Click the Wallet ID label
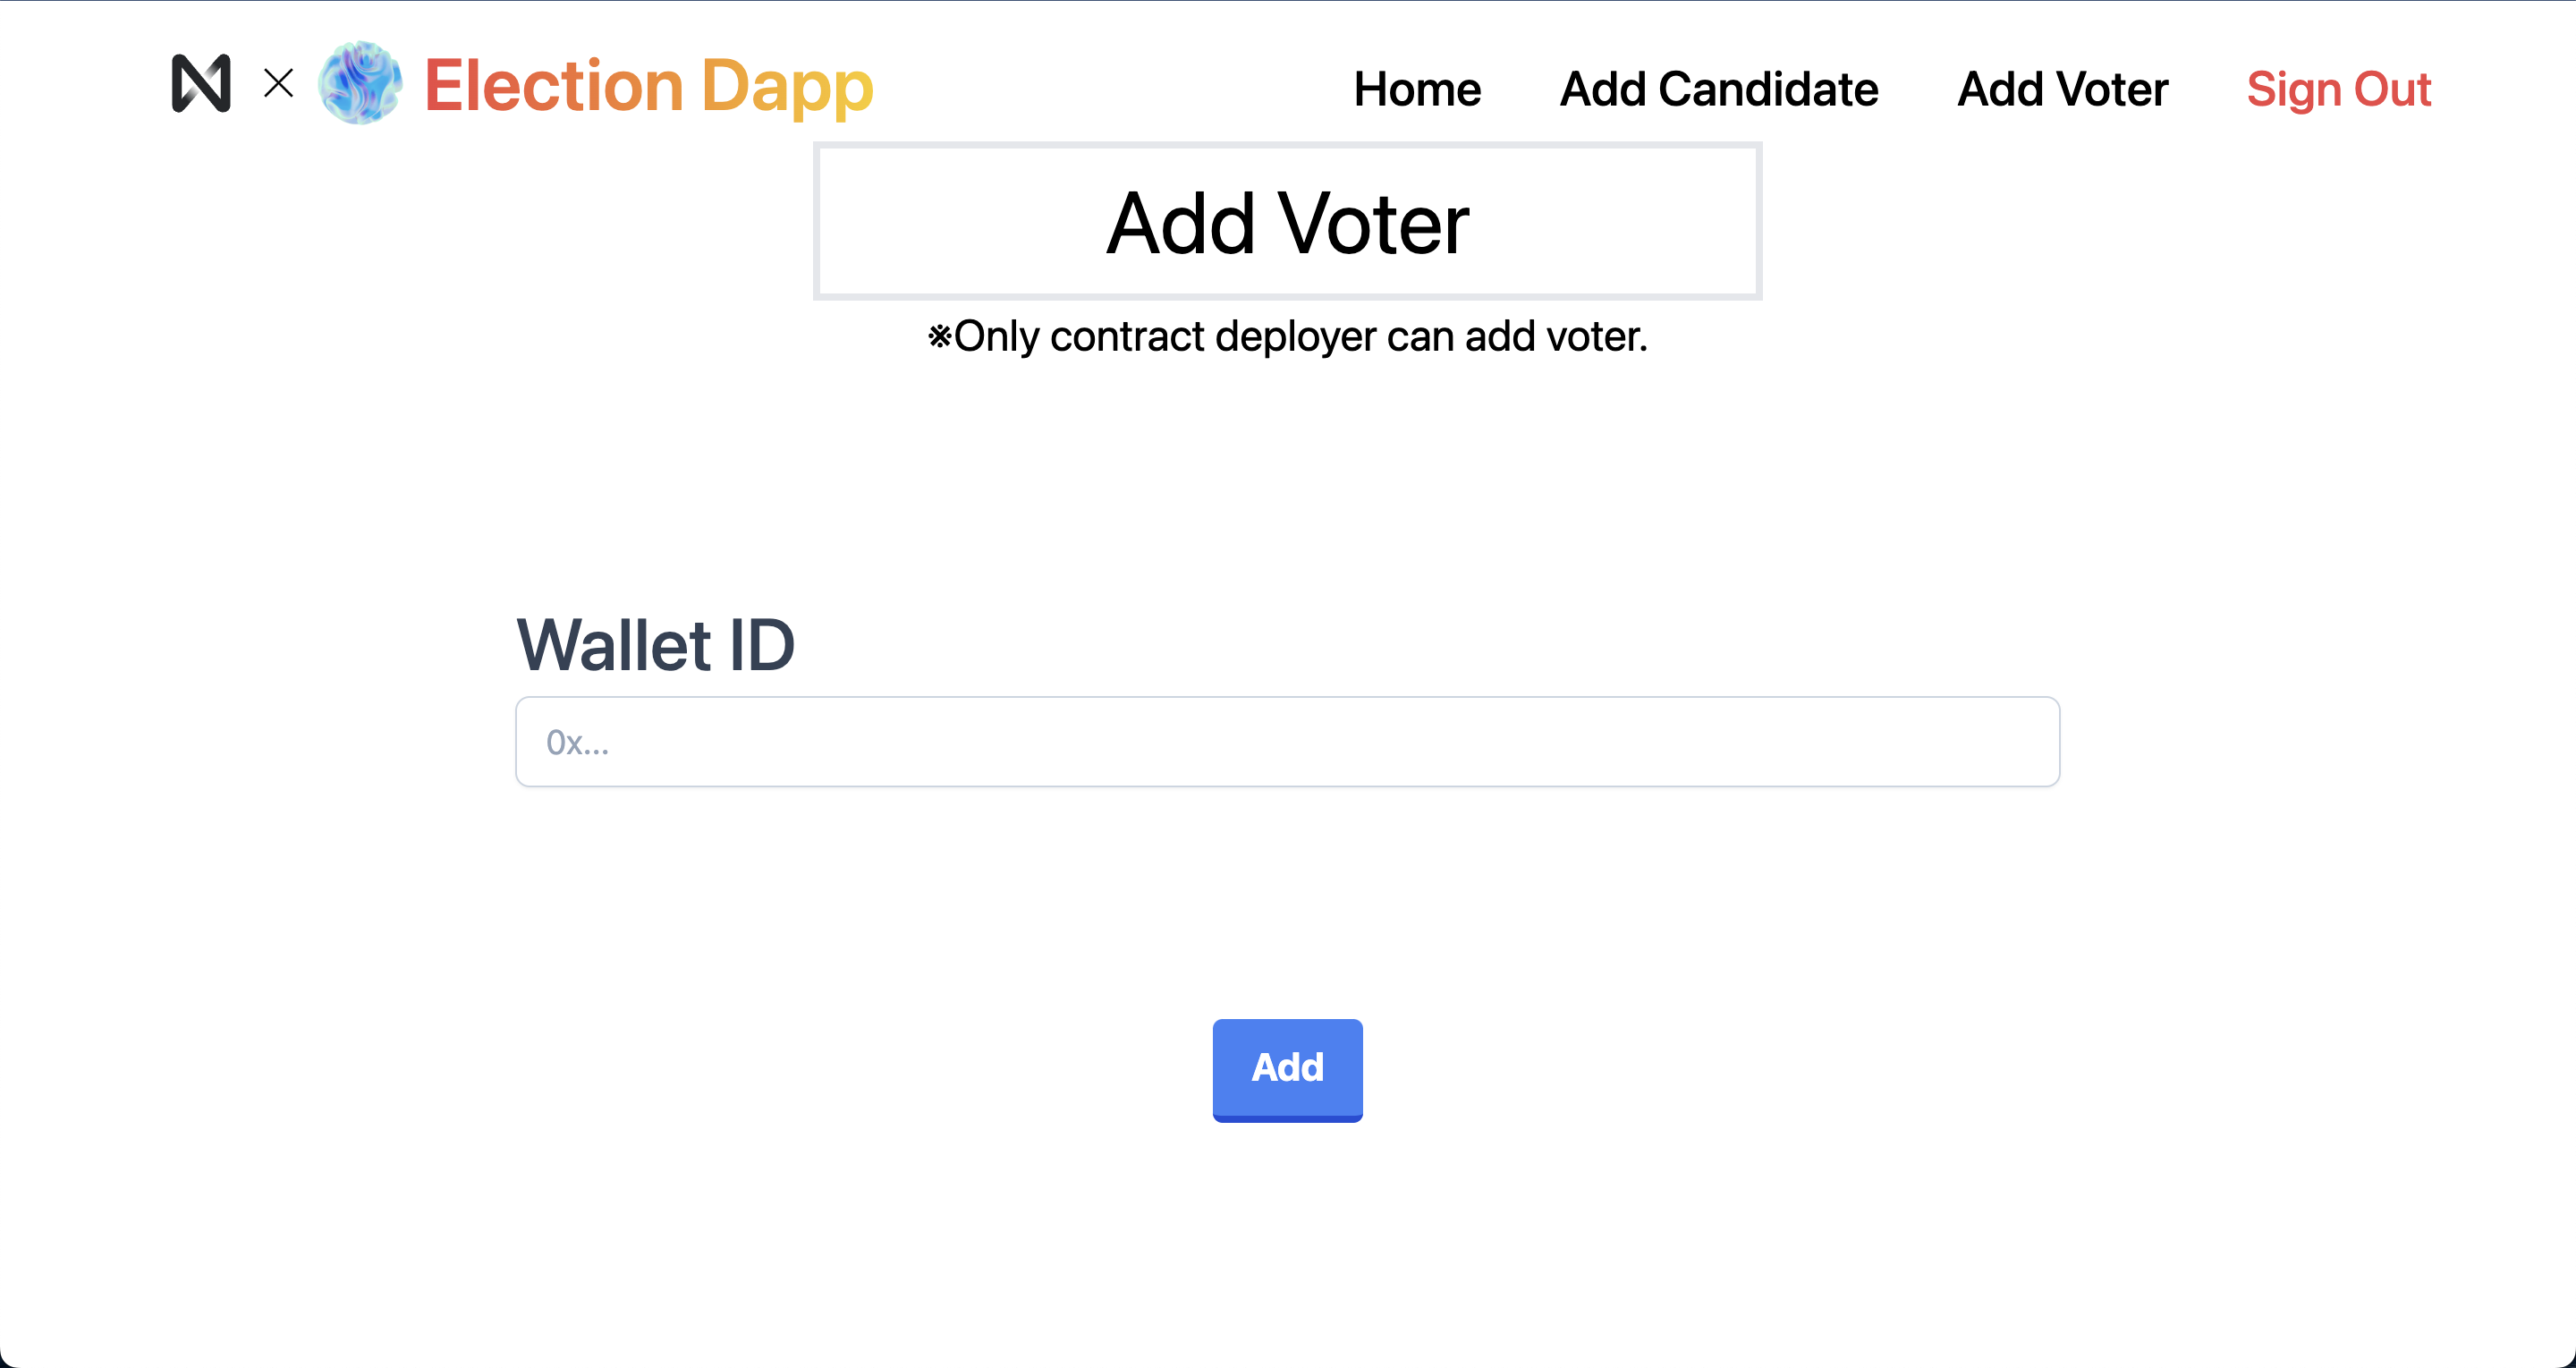This screenshot has width=2576, height=1368. [x=655, y=645]
